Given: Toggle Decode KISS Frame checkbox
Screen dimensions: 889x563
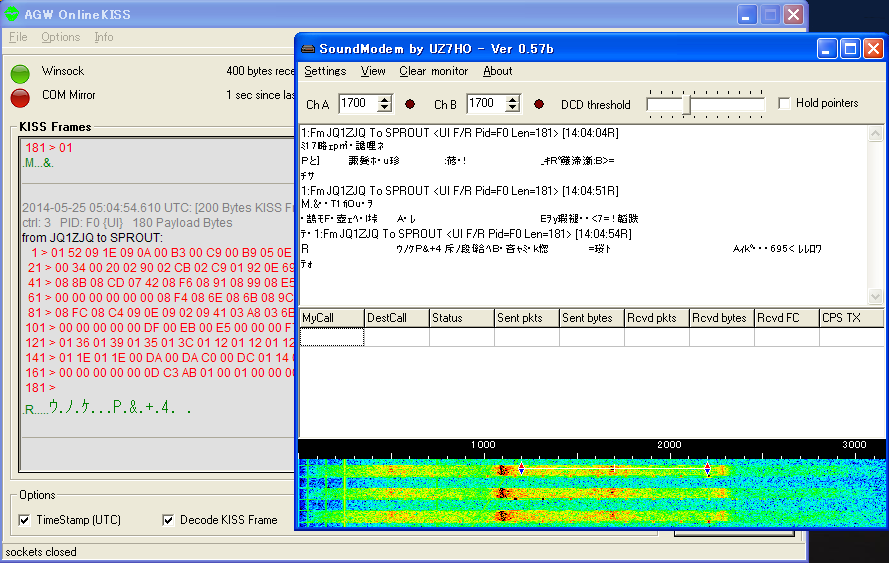Looking at the screenshot, I should (x=168, y=520).
